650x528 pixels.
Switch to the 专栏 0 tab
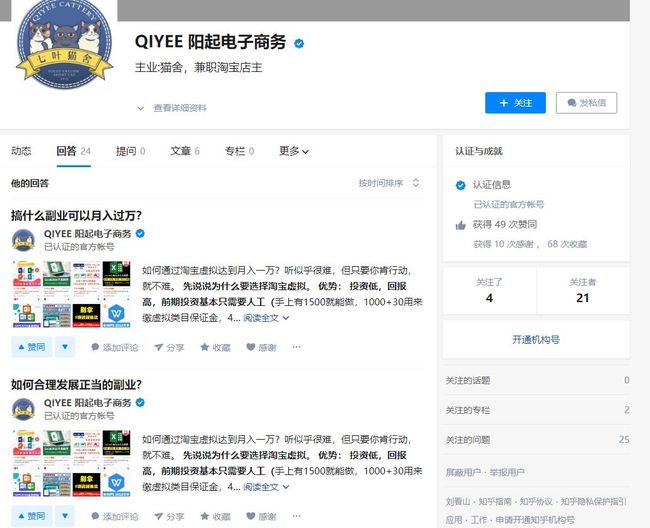point(239,151)
